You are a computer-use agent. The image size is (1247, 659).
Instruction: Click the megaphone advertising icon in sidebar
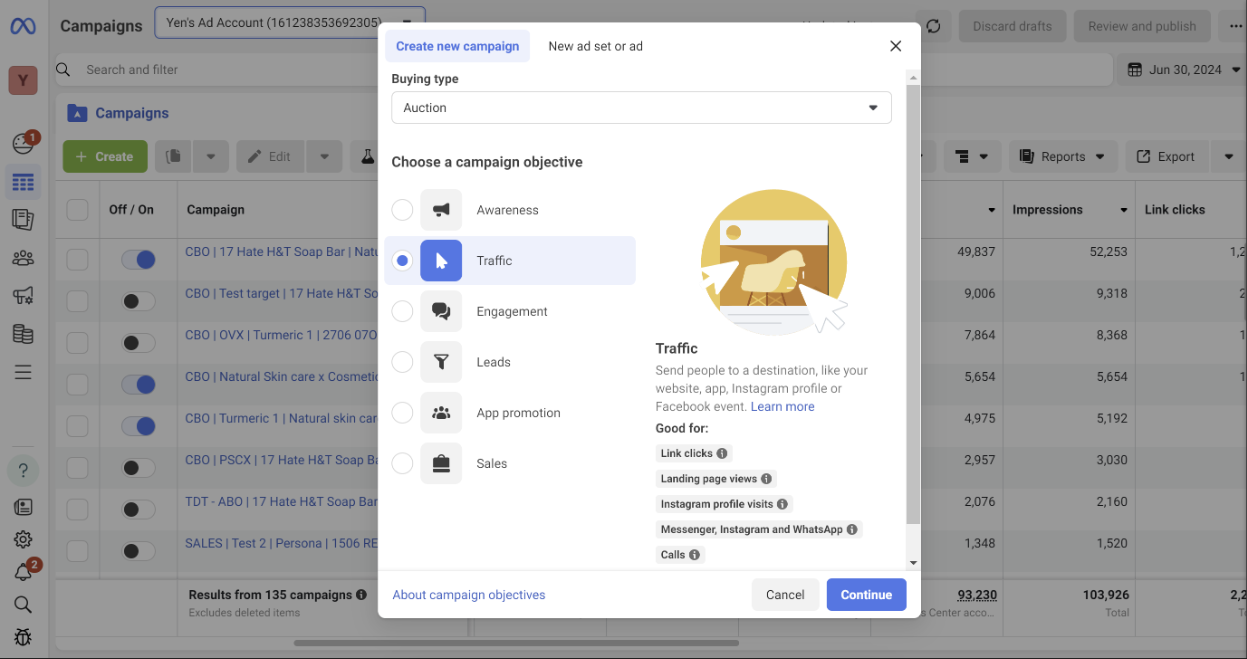22,296
